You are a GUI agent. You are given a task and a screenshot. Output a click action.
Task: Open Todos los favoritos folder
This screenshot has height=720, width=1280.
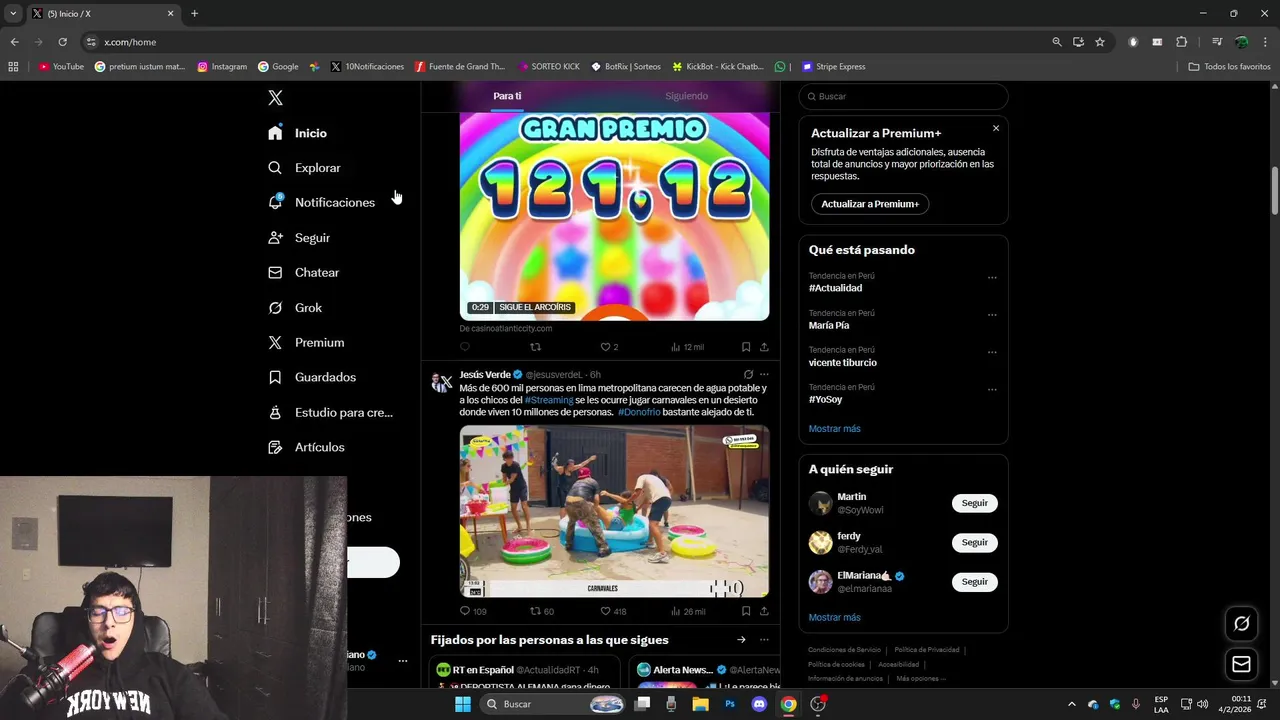coord(1229,67)
